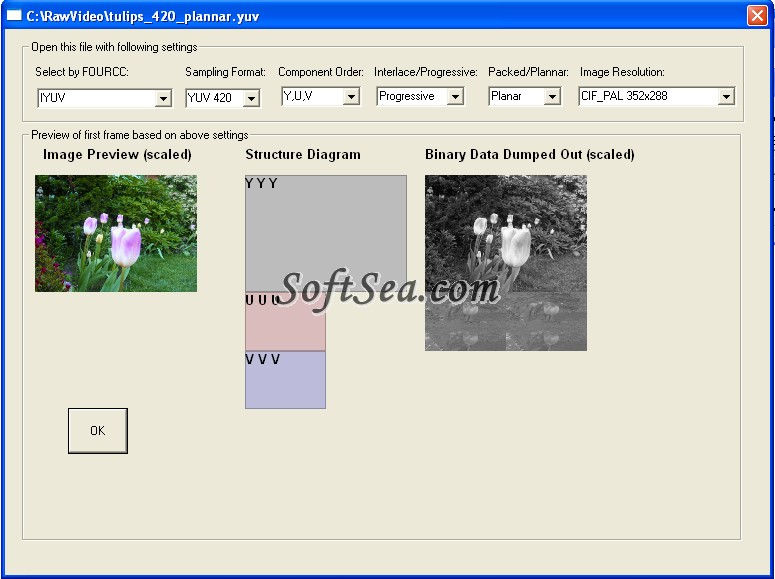775x579 pixels.
Task: Click the gray Y Y Y block in Structure Diagram
Action: pos(326,233)
